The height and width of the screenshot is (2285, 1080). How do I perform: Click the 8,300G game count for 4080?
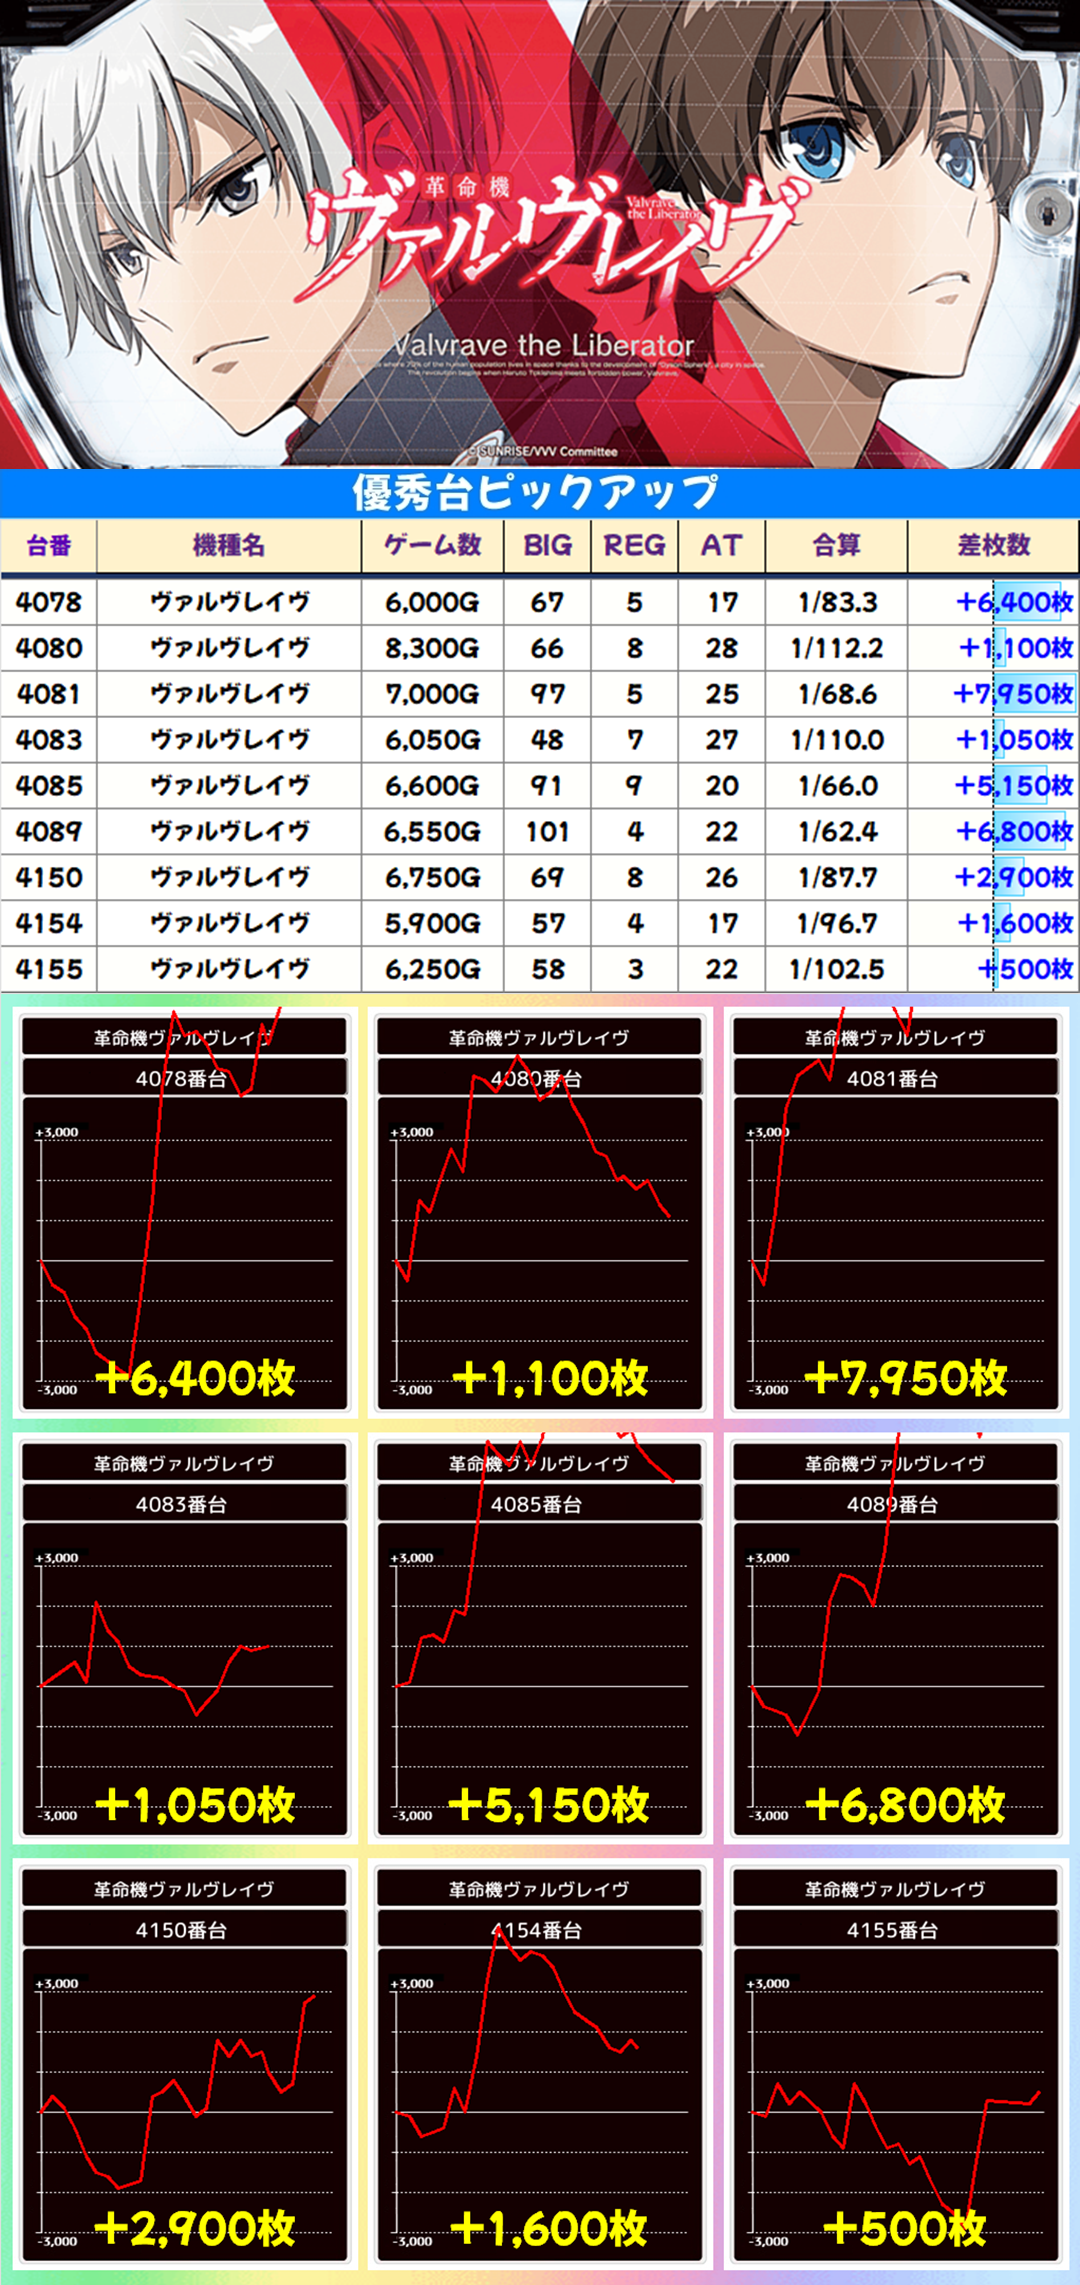pos(432,649)
